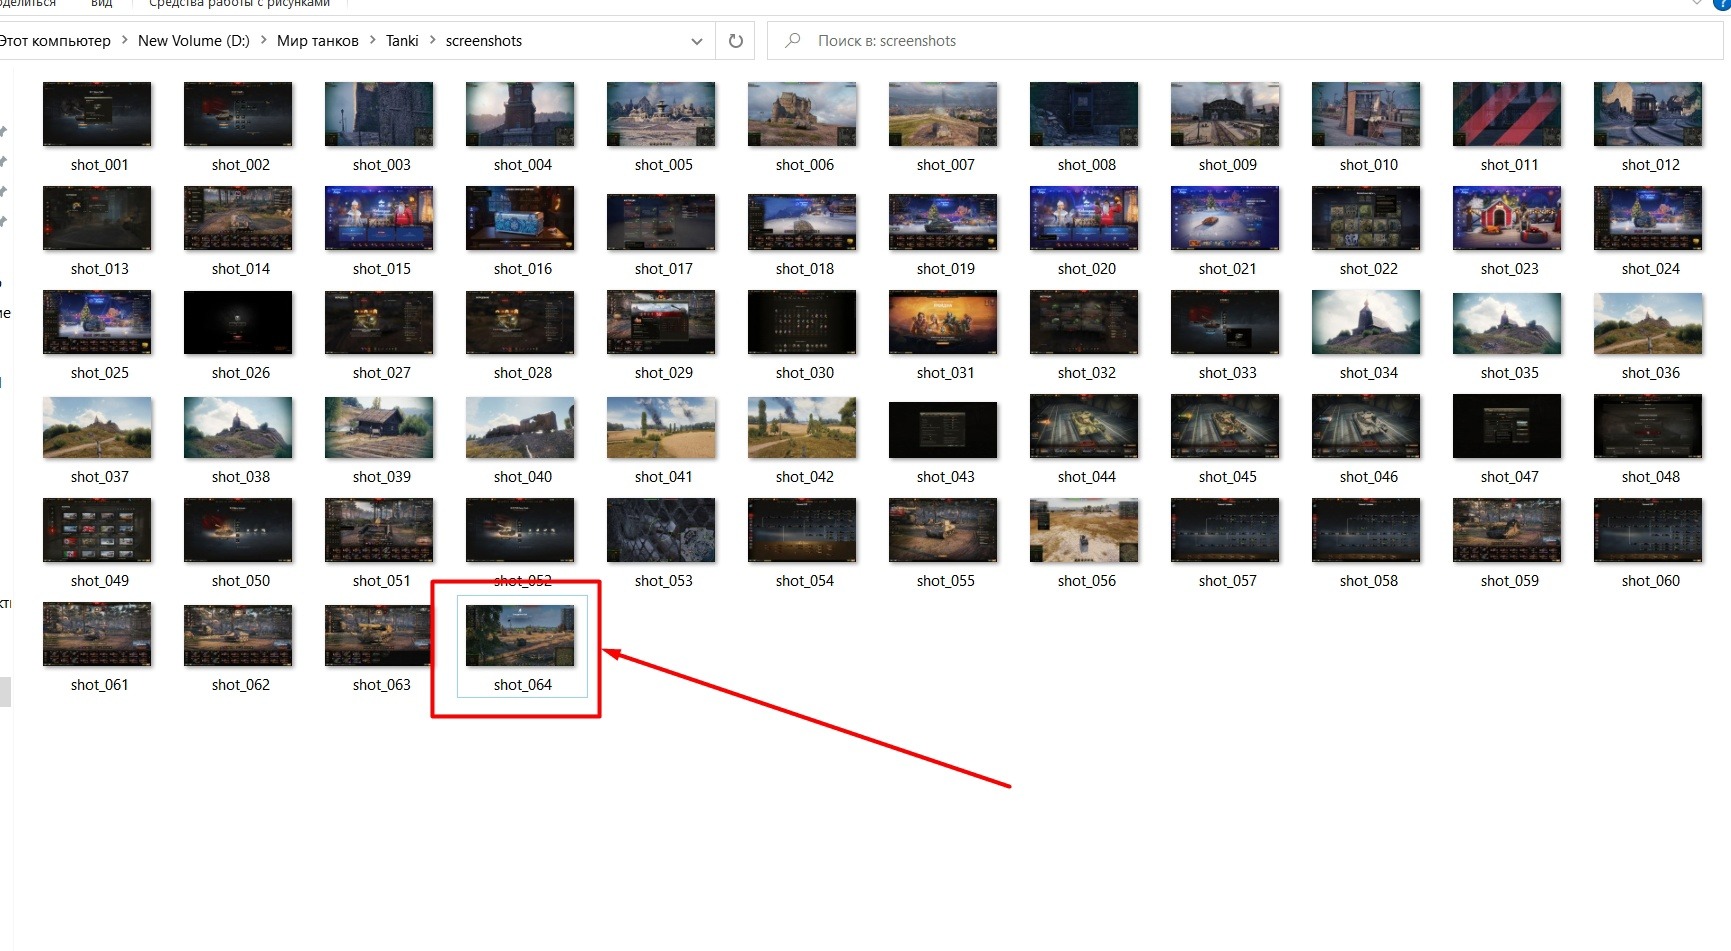1731x951 pixels.
Task: Click file name label shot_028
Action: [523, 373]
